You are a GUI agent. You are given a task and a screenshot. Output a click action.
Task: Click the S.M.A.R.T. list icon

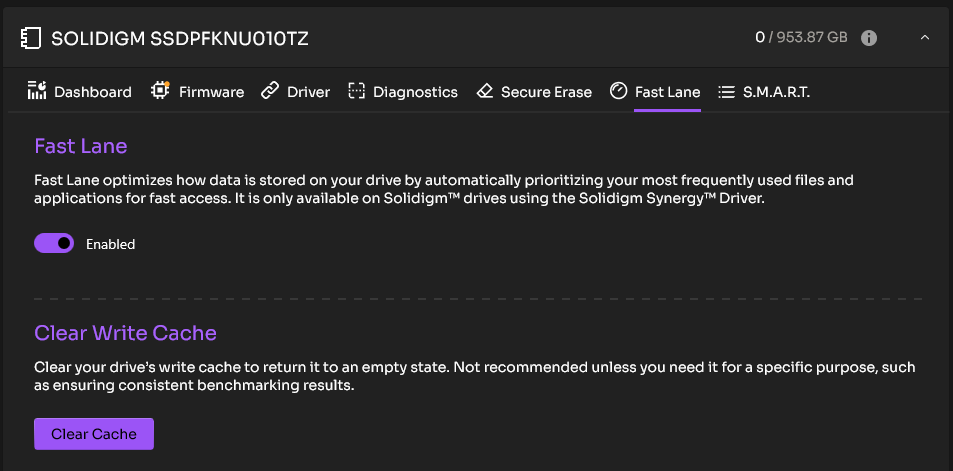click(x=726, y=92)
